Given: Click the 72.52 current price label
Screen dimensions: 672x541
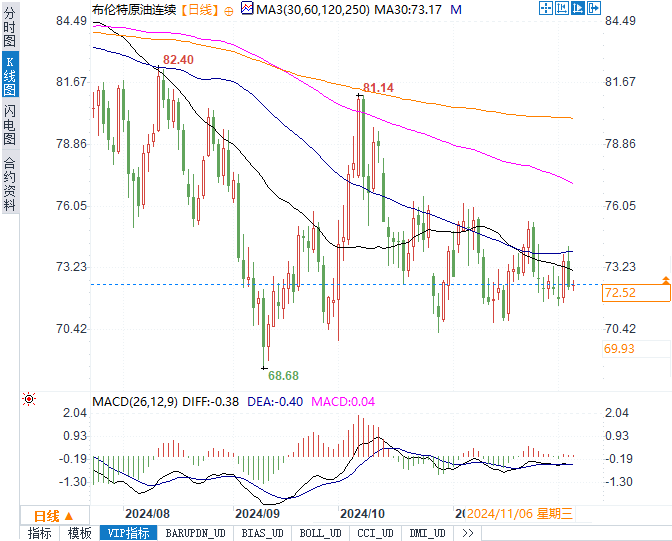Looking at the screenshot, I should (636, 293).
